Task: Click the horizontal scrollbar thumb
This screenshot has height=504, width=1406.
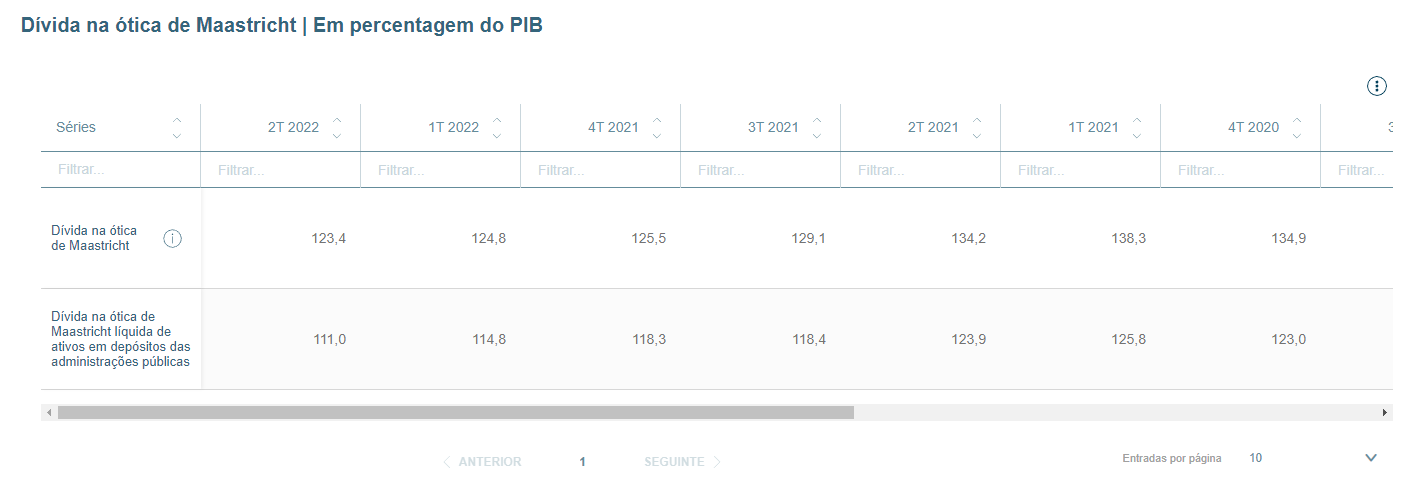Action: 455,412
